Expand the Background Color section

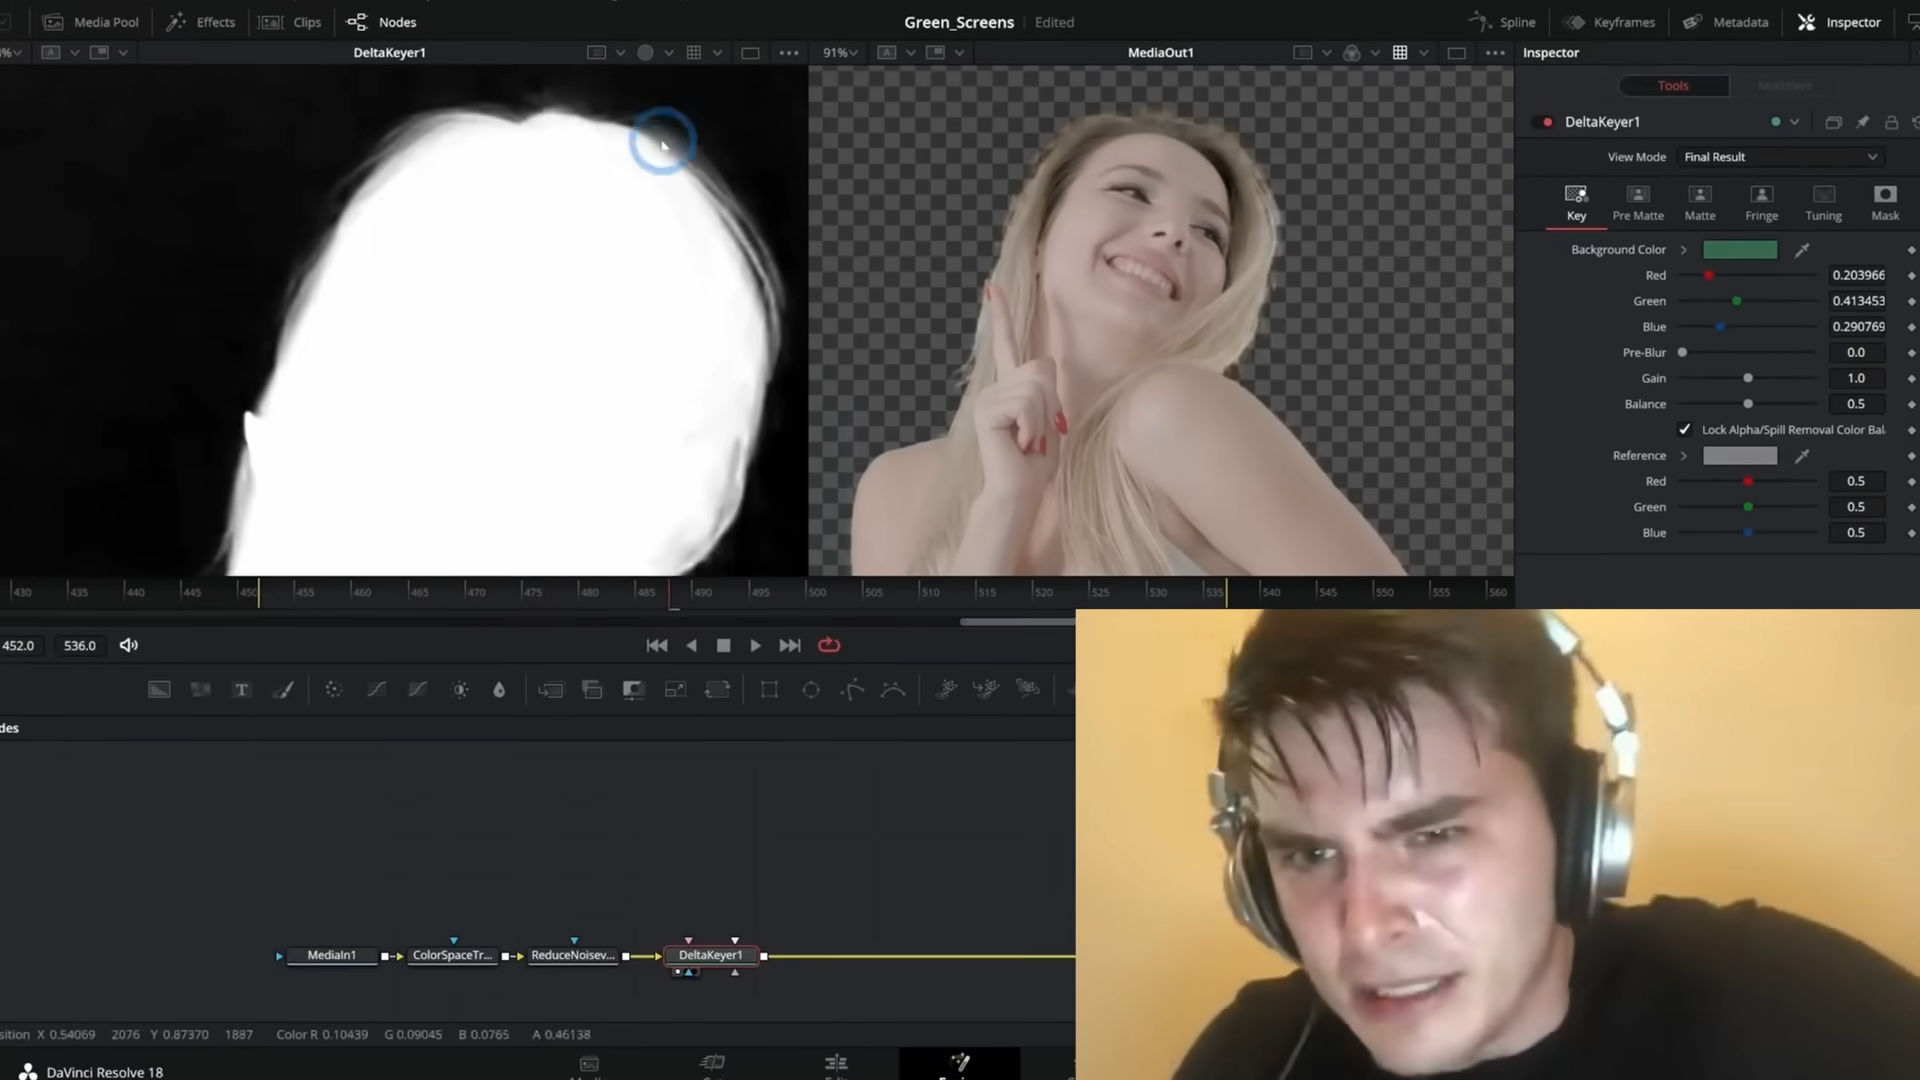point(1684,250)
